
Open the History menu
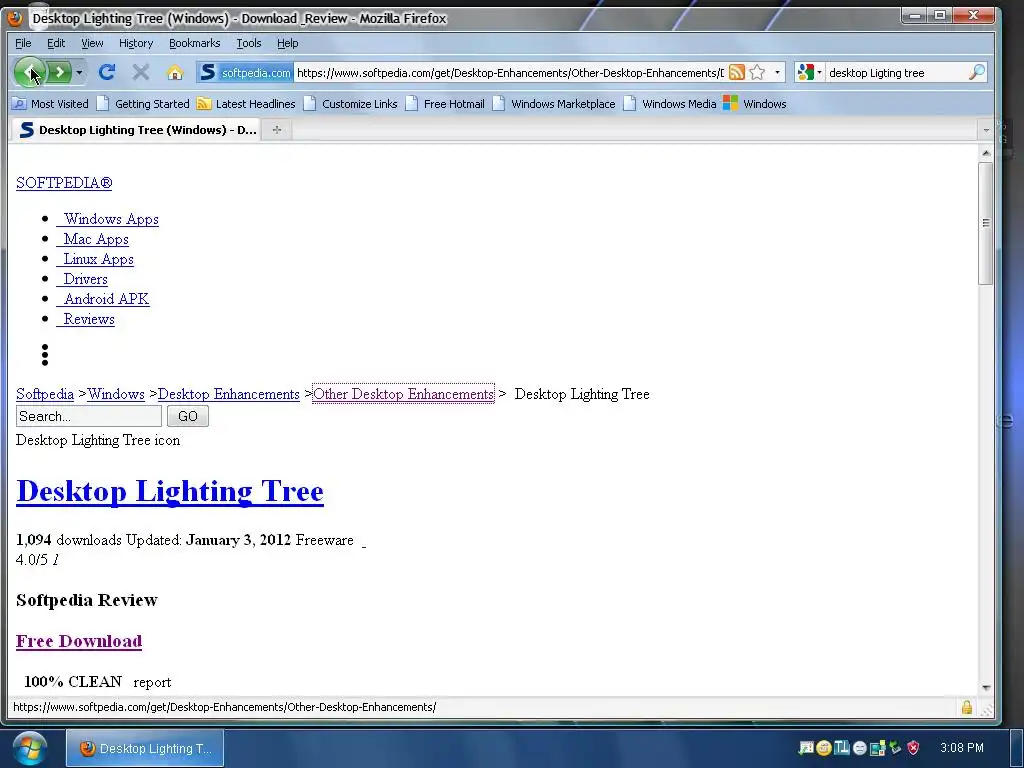click(136, 43)
